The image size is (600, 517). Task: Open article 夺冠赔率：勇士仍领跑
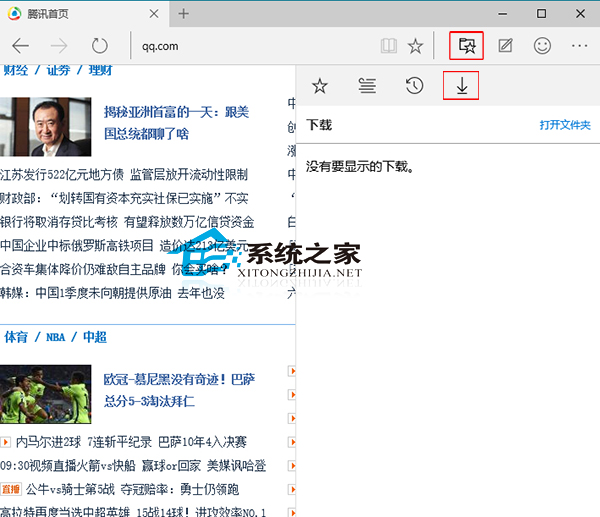(x=180, y=489)
